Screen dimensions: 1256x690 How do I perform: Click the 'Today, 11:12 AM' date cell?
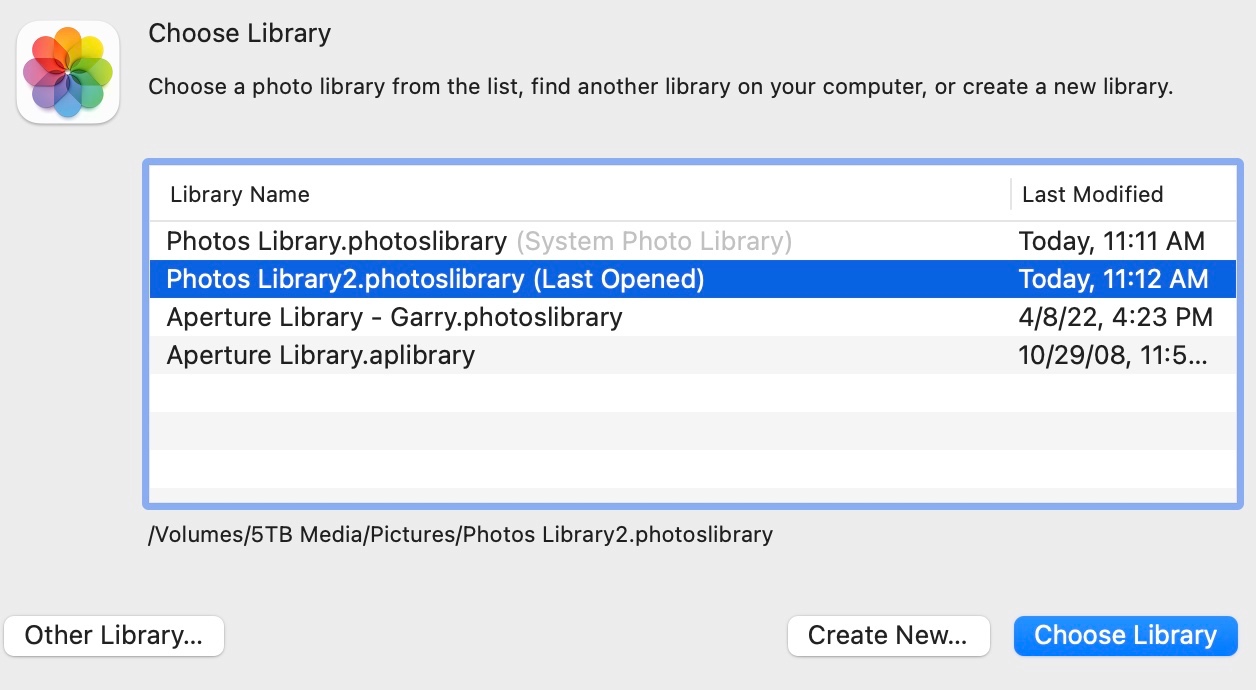tap(1113, 279)
